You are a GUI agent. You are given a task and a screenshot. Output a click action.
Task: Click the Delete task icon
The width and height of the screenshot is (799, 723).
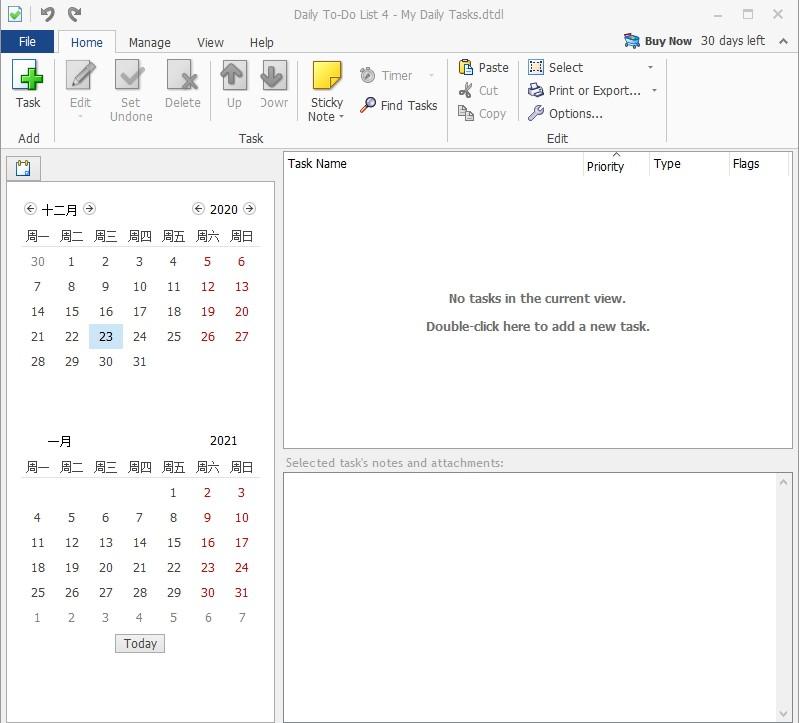coord(182,75)
